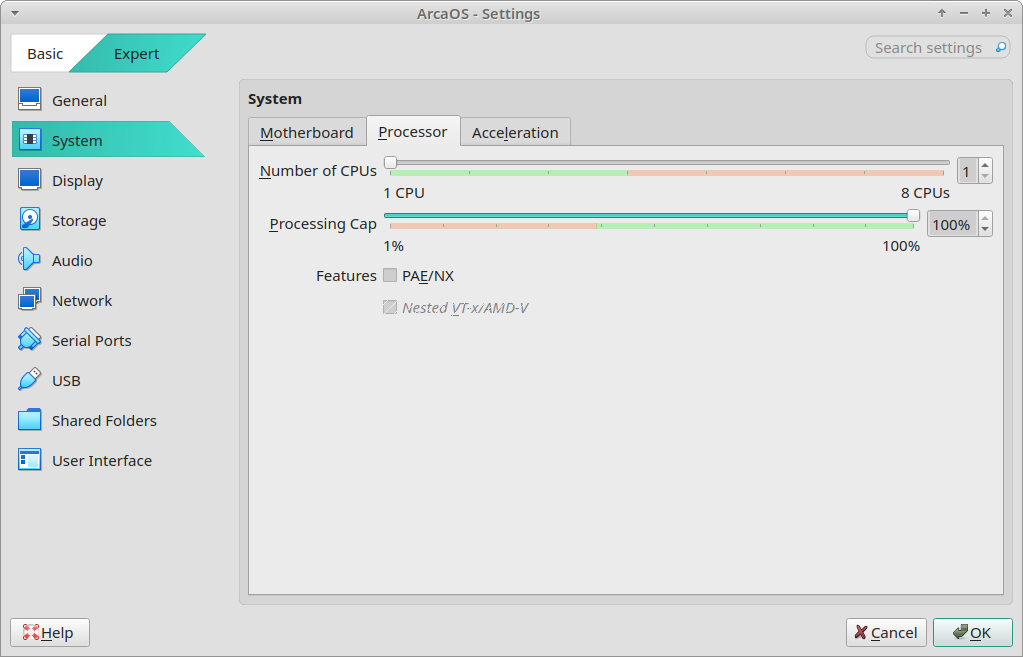Open the Audio speaker icon
The width and height of the screenshot is (1023, 657).
click(29, 260)
